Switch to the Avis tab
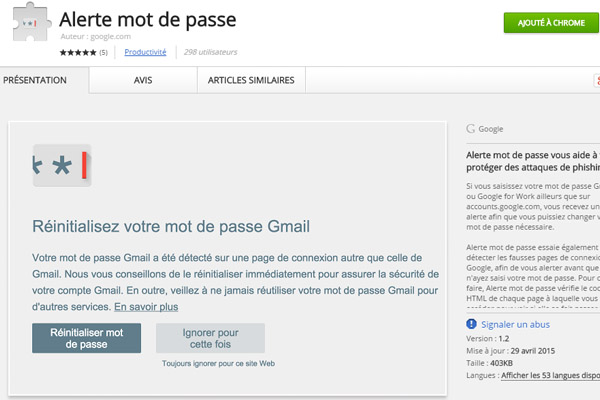 click(x=143, y=80)
